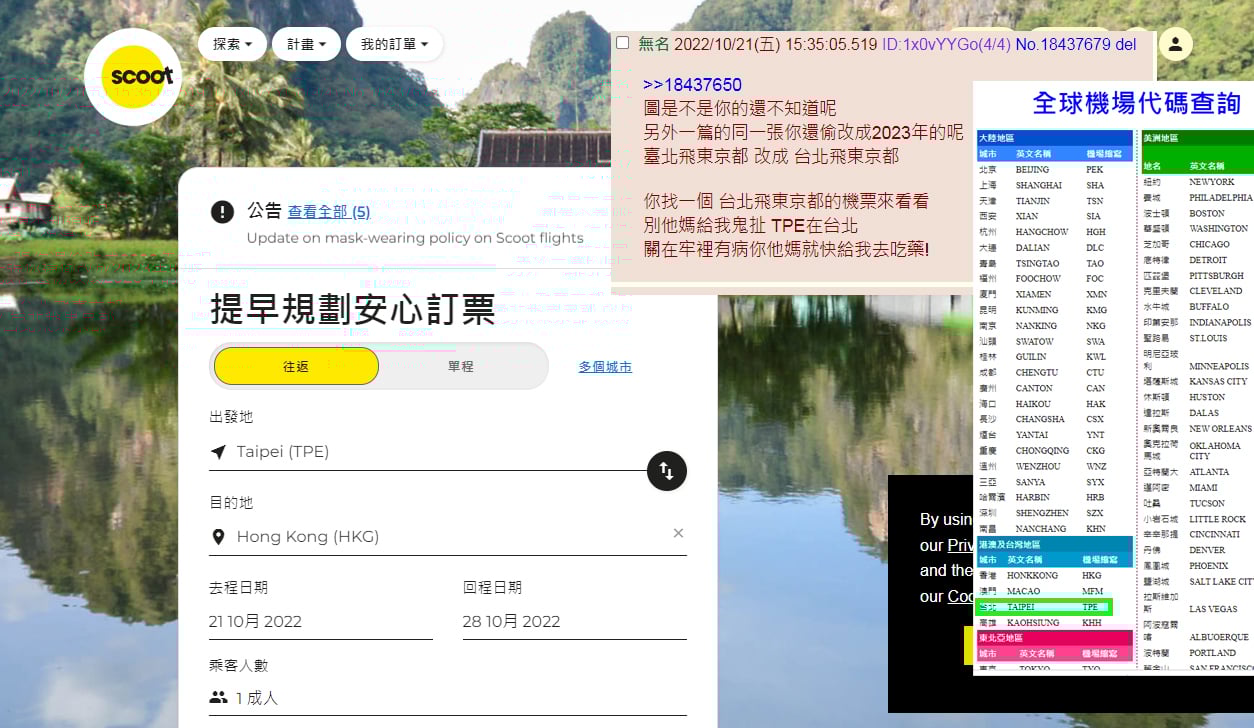Click KAOHSIUNG in the airport table

1034,623
